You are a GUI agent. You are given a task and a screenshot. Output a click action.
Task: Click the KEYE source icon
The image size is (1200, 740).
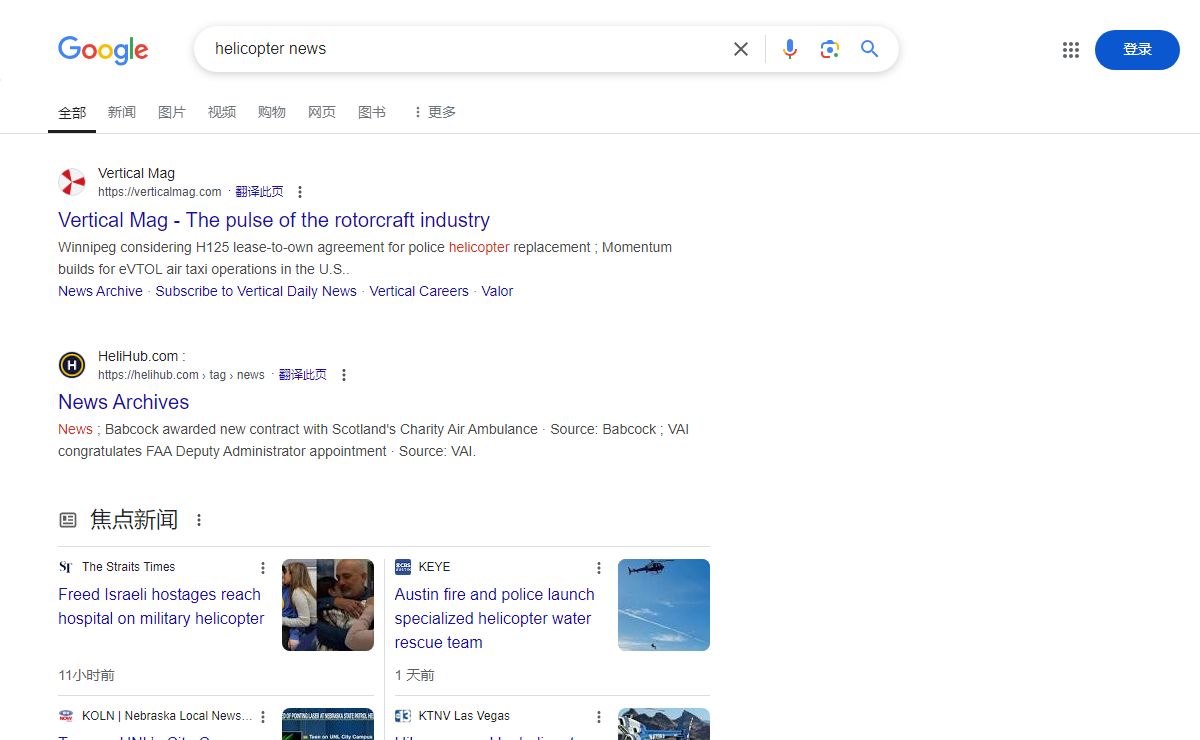[403, 567]
